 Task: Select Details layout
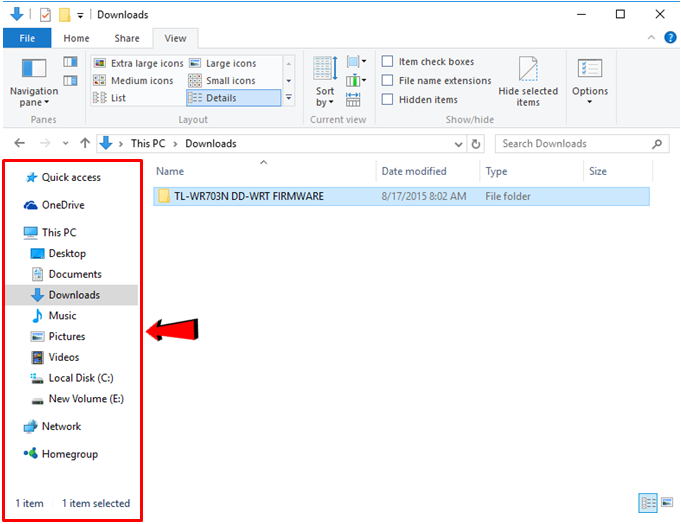coord(234,98)
